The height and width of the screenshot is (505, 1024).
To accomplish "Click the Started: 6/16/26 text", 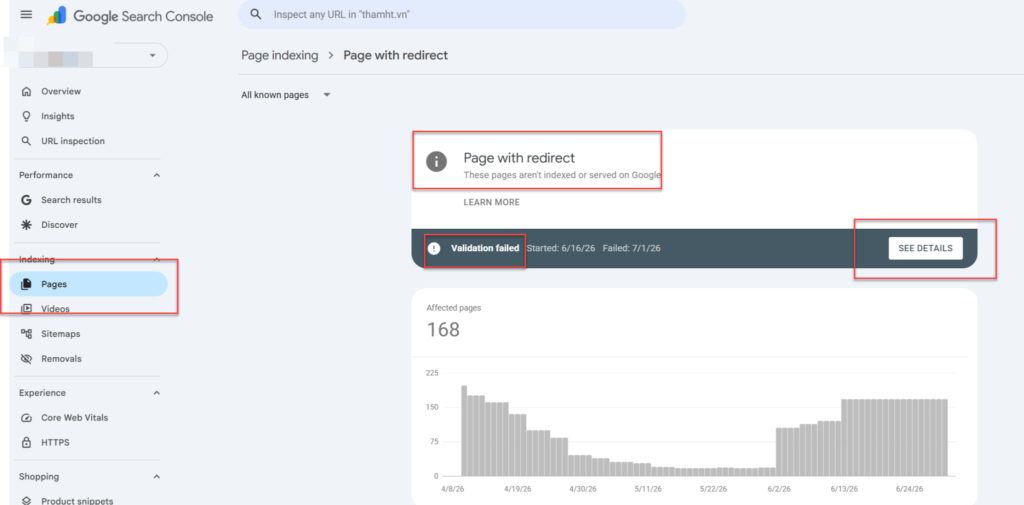I will coord(561,248).
